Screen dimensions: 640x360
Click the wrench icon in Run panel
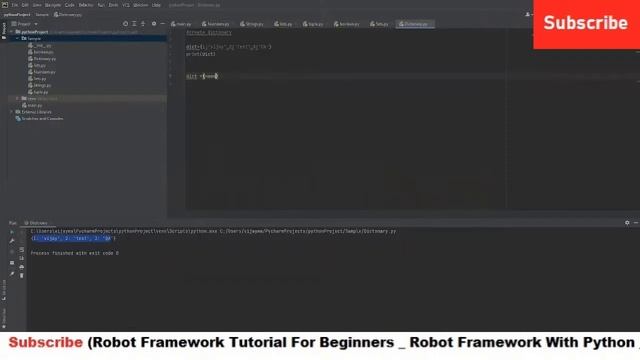click(12, 241)
